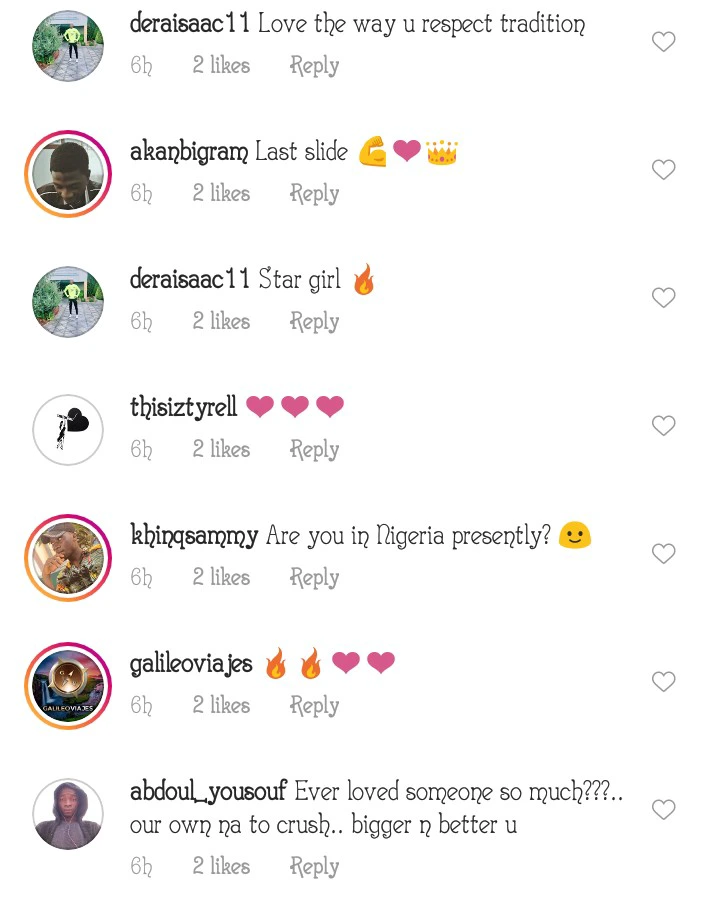Open abdoul_yousouf's profile photo

coord(68,814)
